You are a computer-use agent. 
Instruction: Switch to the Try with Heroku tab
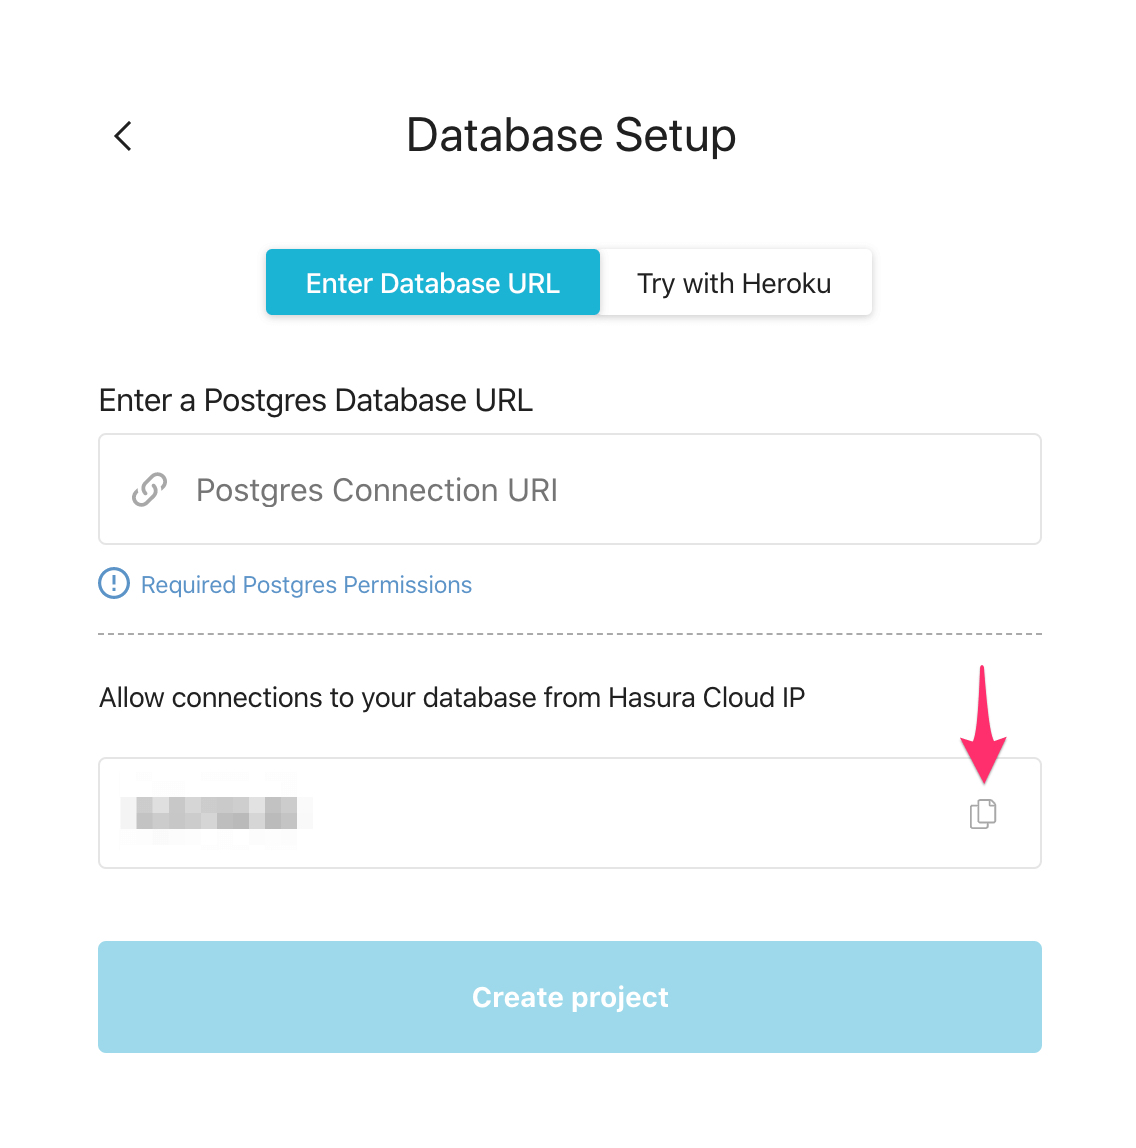click(735, 283)
